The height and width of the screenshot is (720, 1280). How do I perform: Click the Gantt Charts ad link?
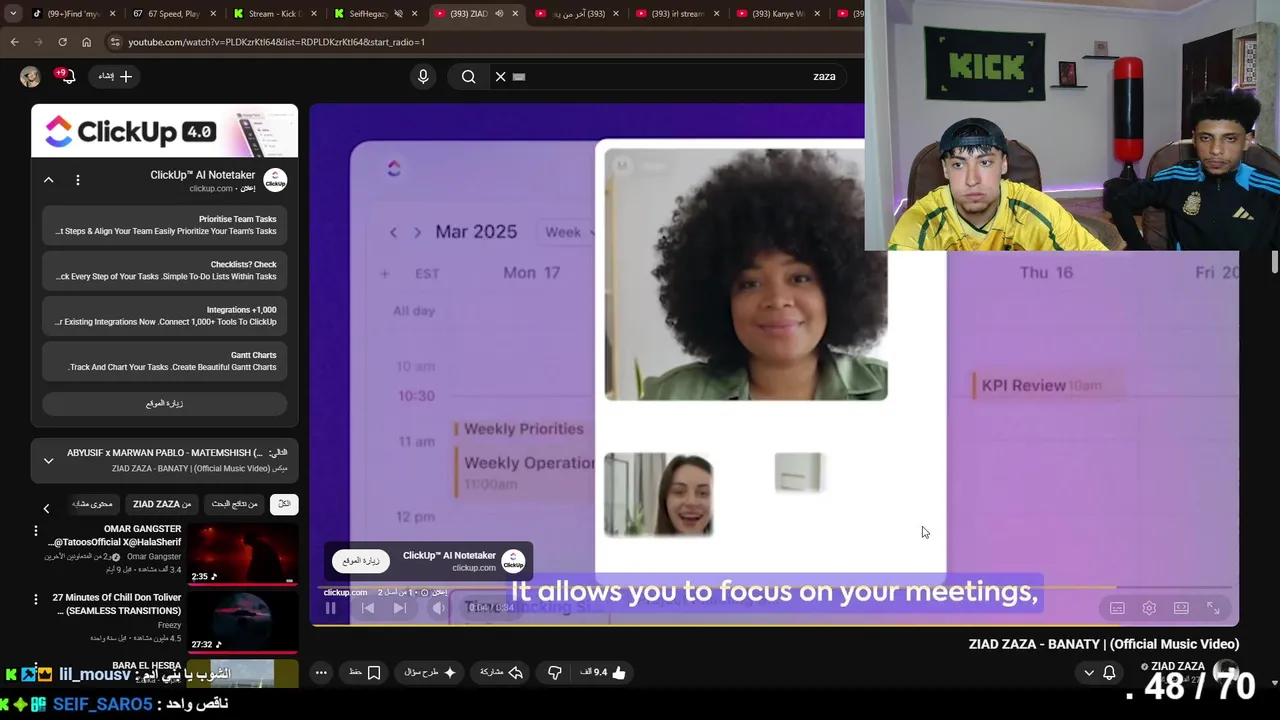coord(165,361)
